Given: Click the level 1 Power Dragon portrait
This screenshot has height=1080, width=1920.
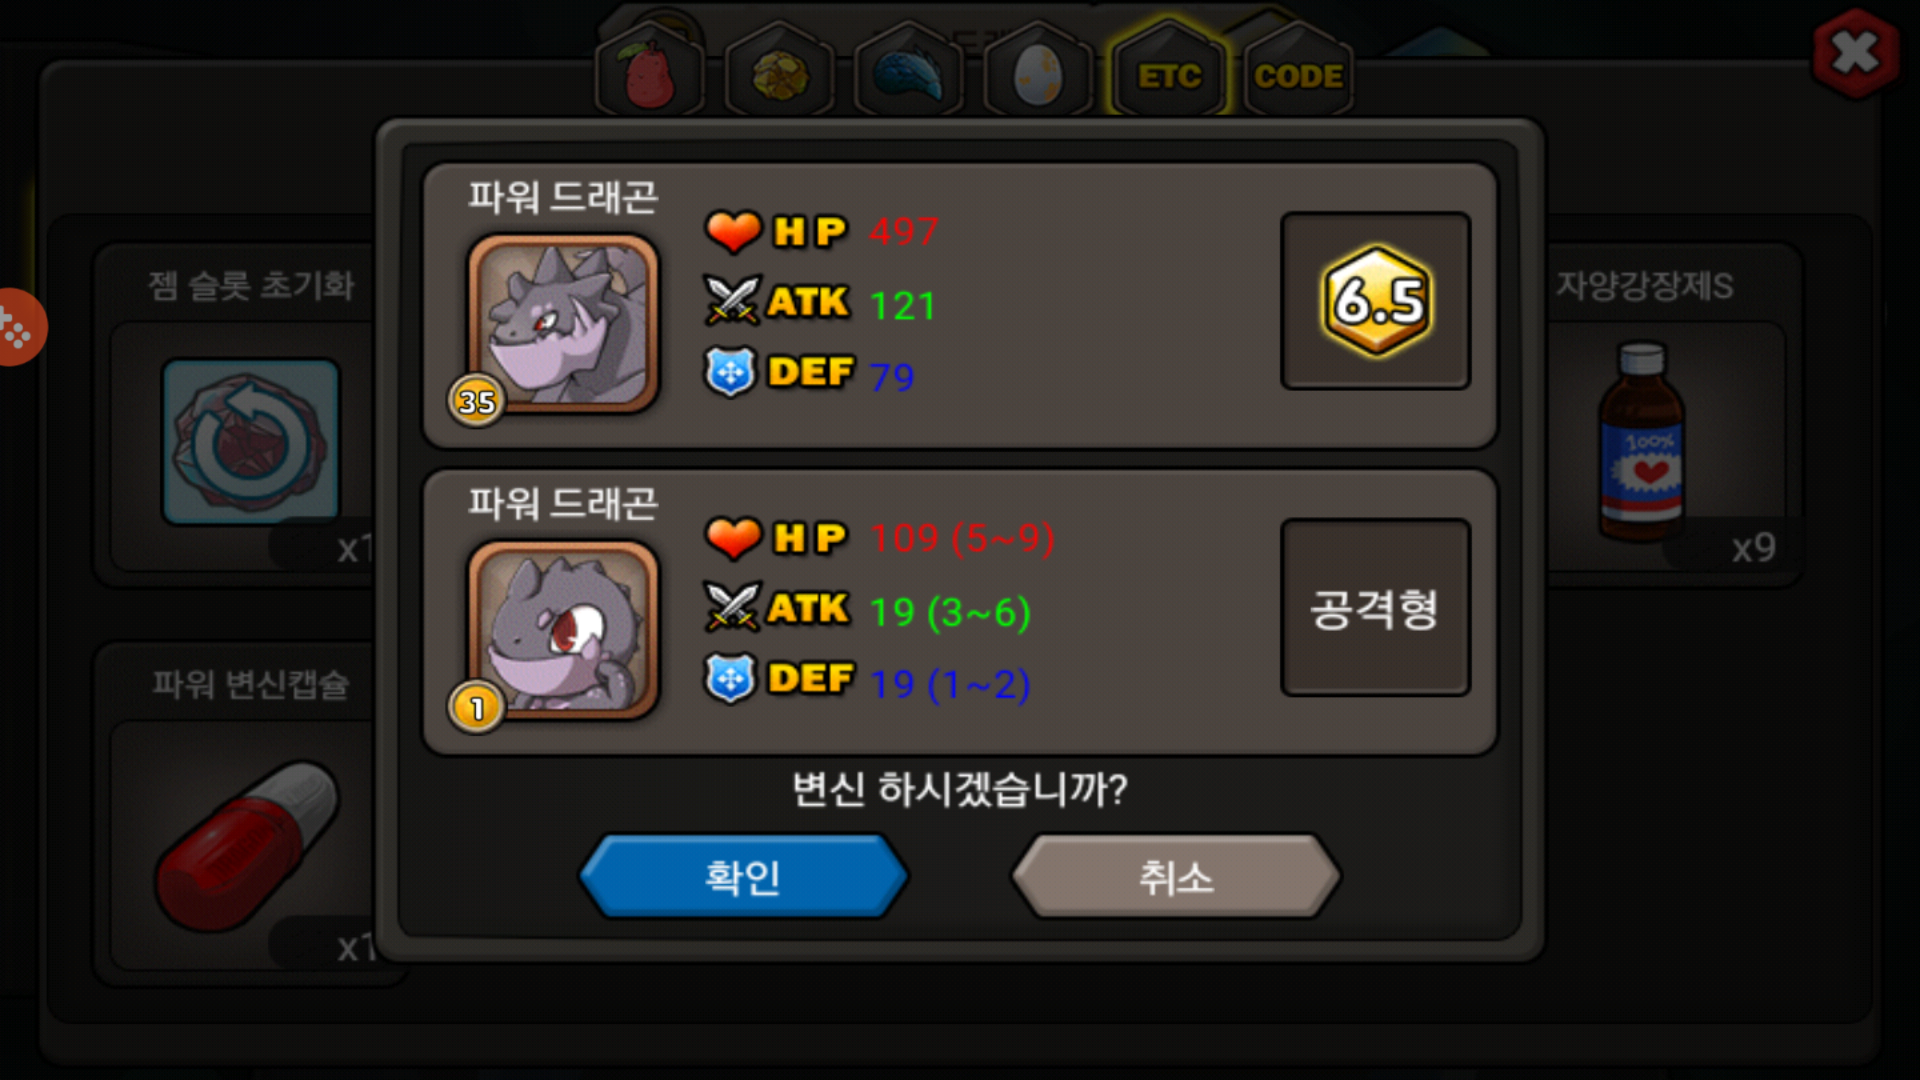Looking at the screenshot, I should click(563, 630).
